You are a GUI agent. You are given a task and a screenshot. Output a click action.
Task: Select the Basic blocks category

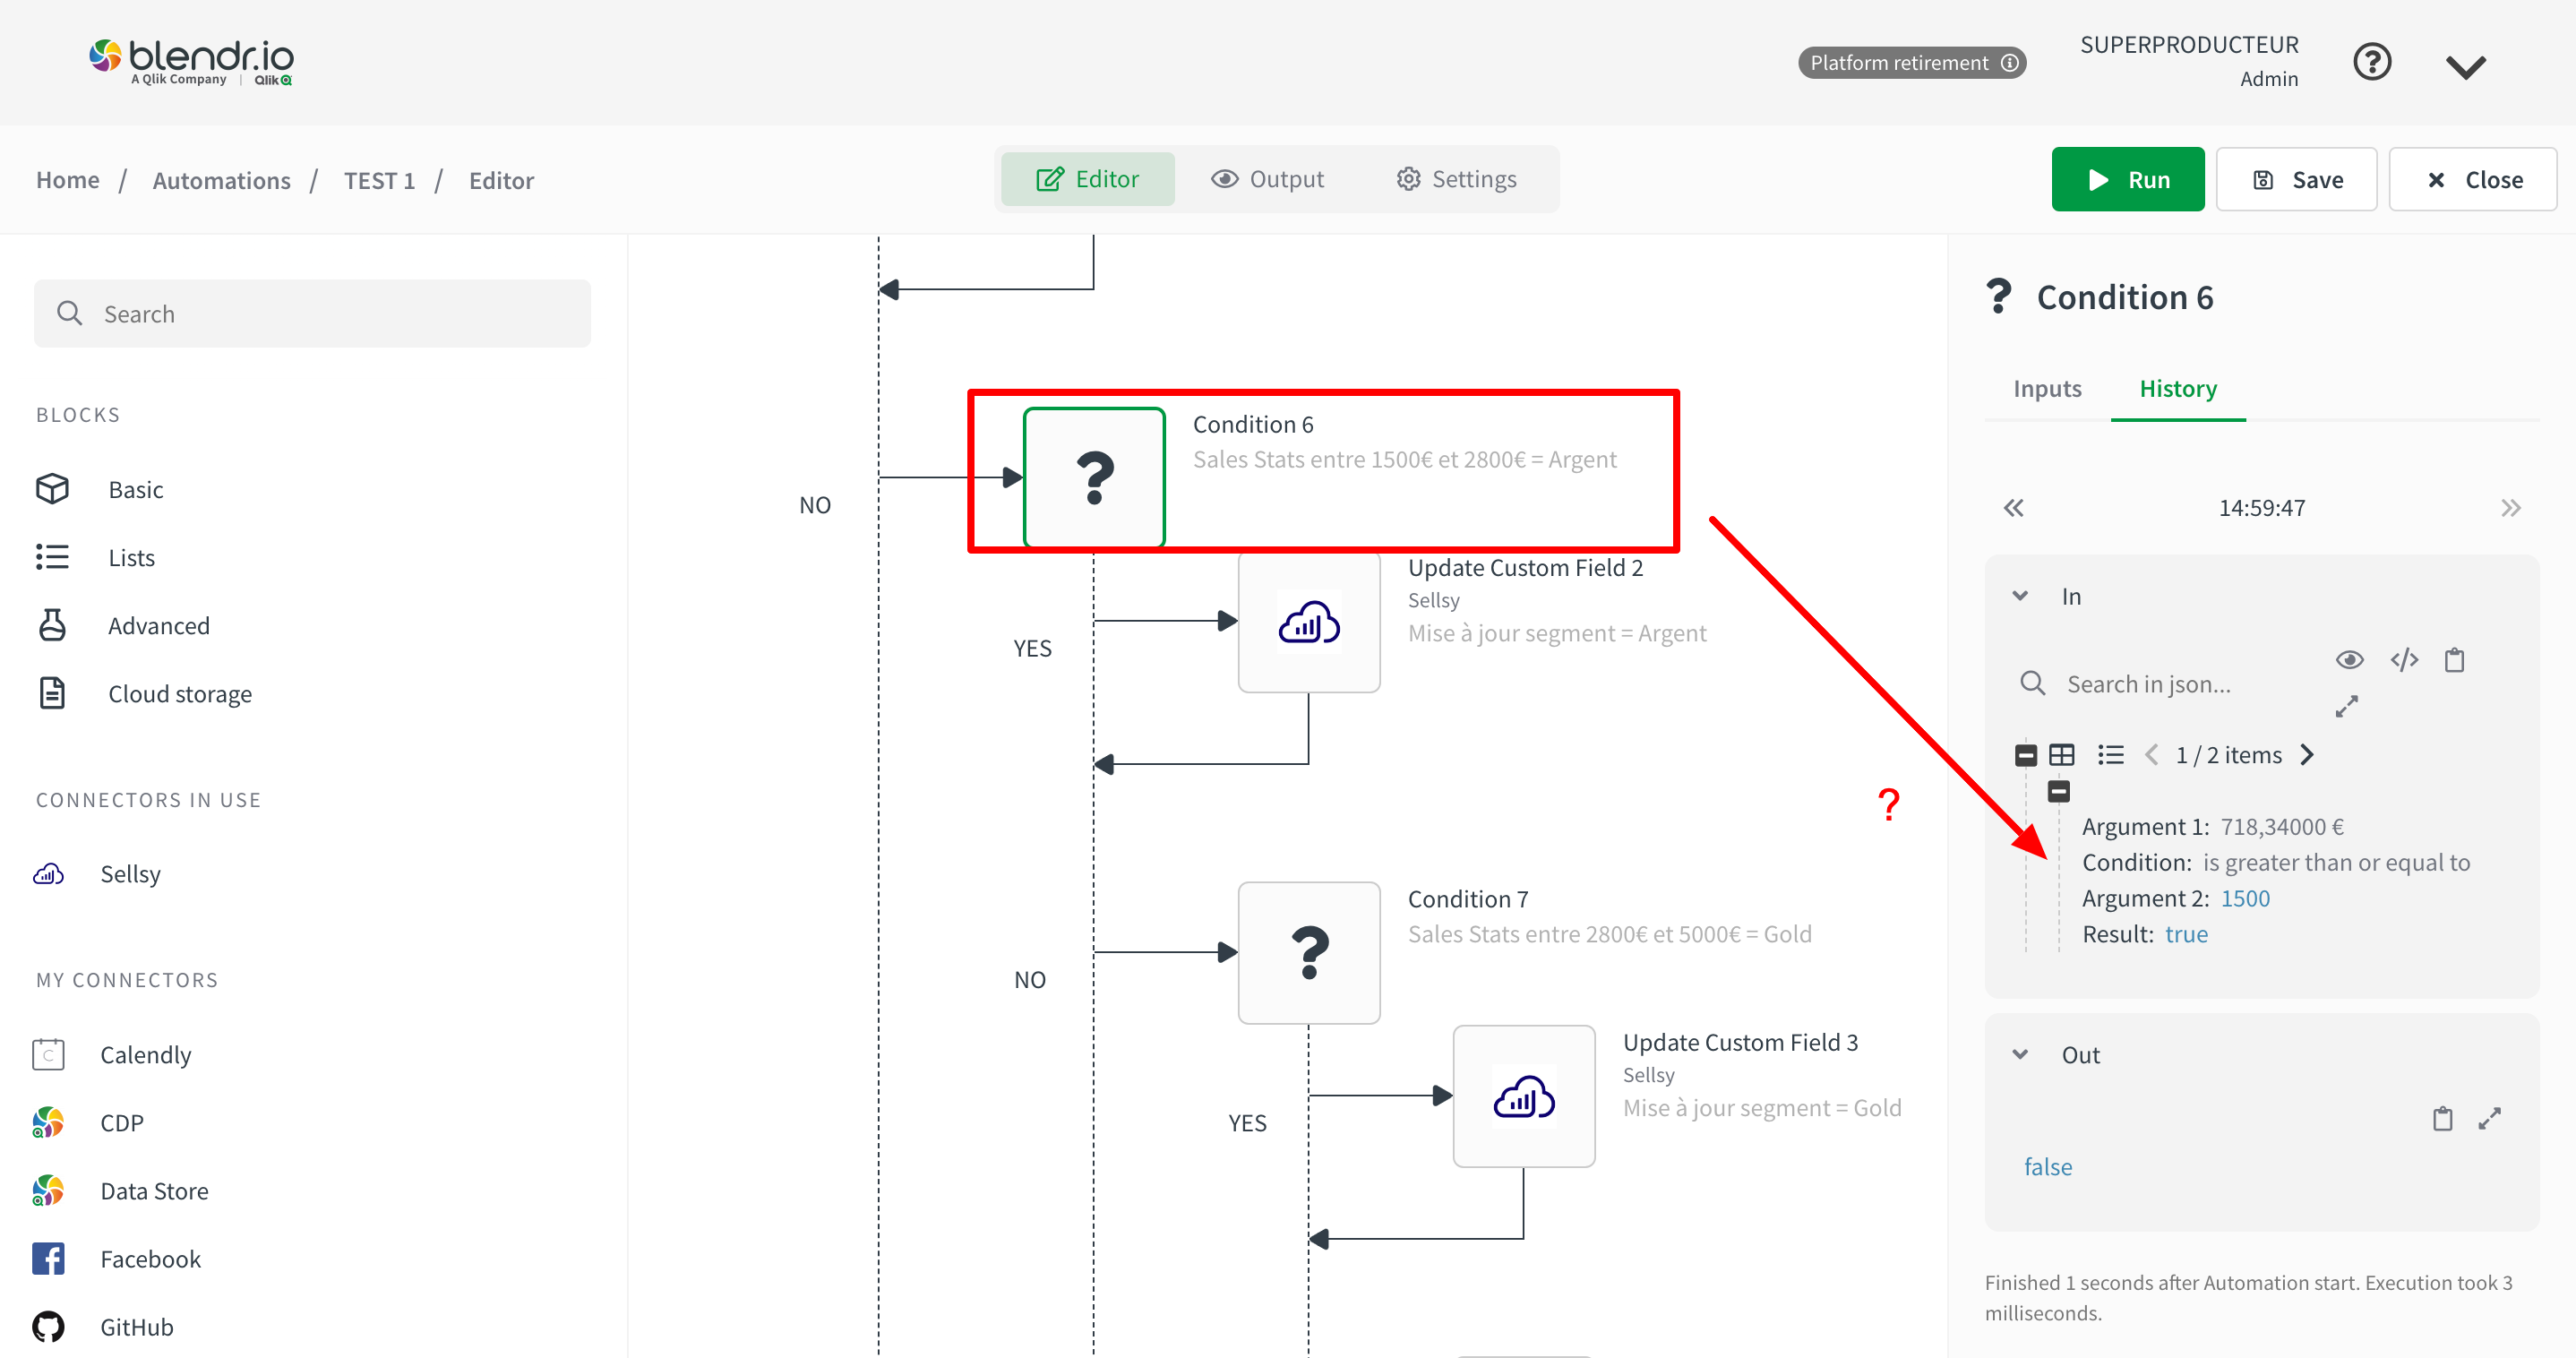136,489
